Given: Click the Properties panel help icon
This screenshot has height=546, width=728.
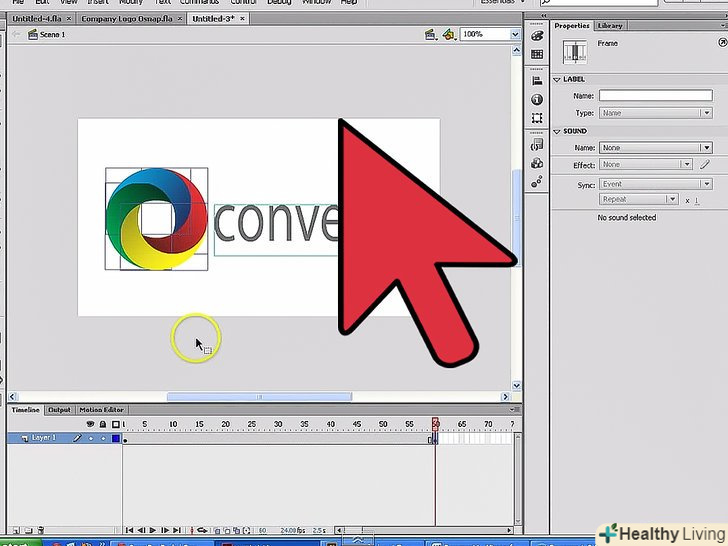Looking at the screenshot, I should [722, 43].
